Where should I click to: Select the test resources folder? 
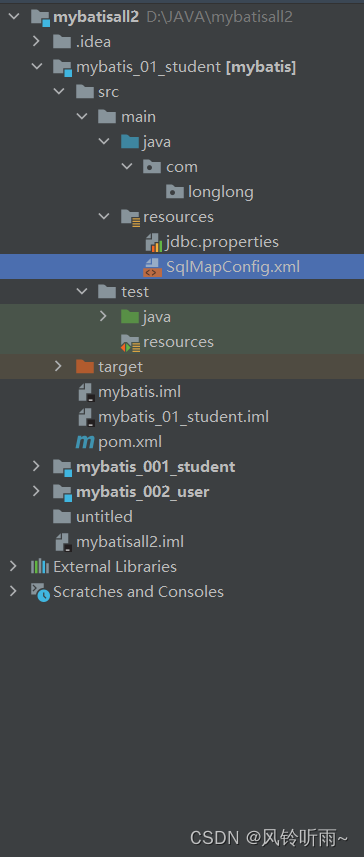coord(167,342)
